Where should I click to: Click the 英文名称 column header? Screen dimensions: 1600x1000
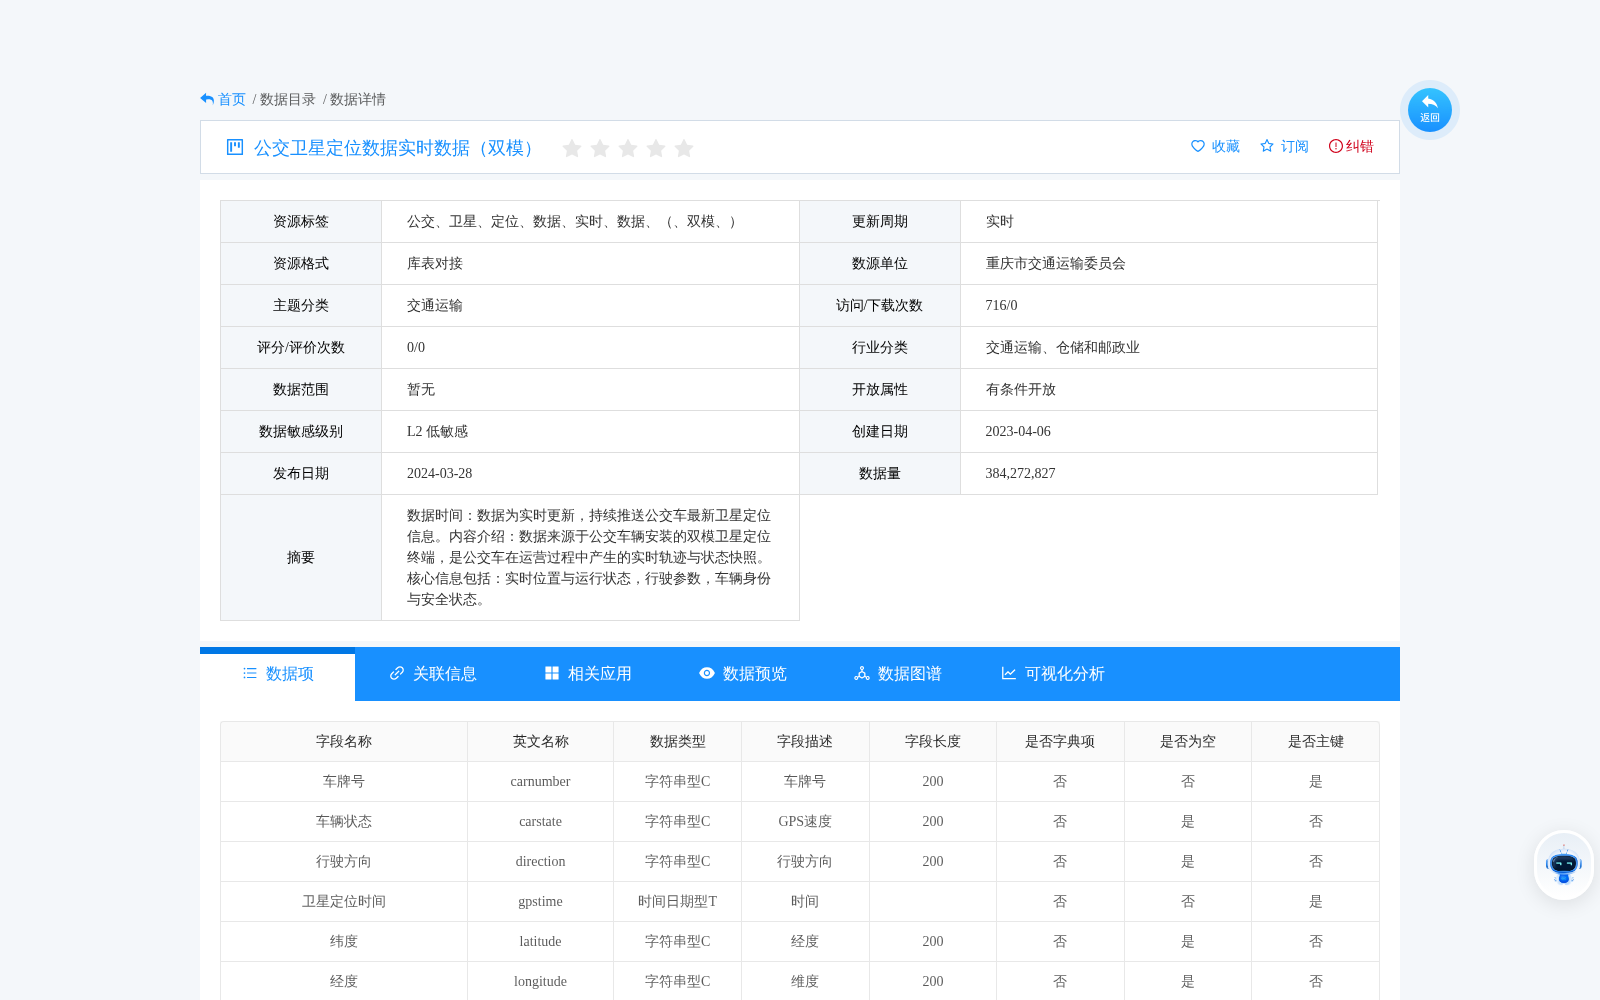(x=541, y=741)
